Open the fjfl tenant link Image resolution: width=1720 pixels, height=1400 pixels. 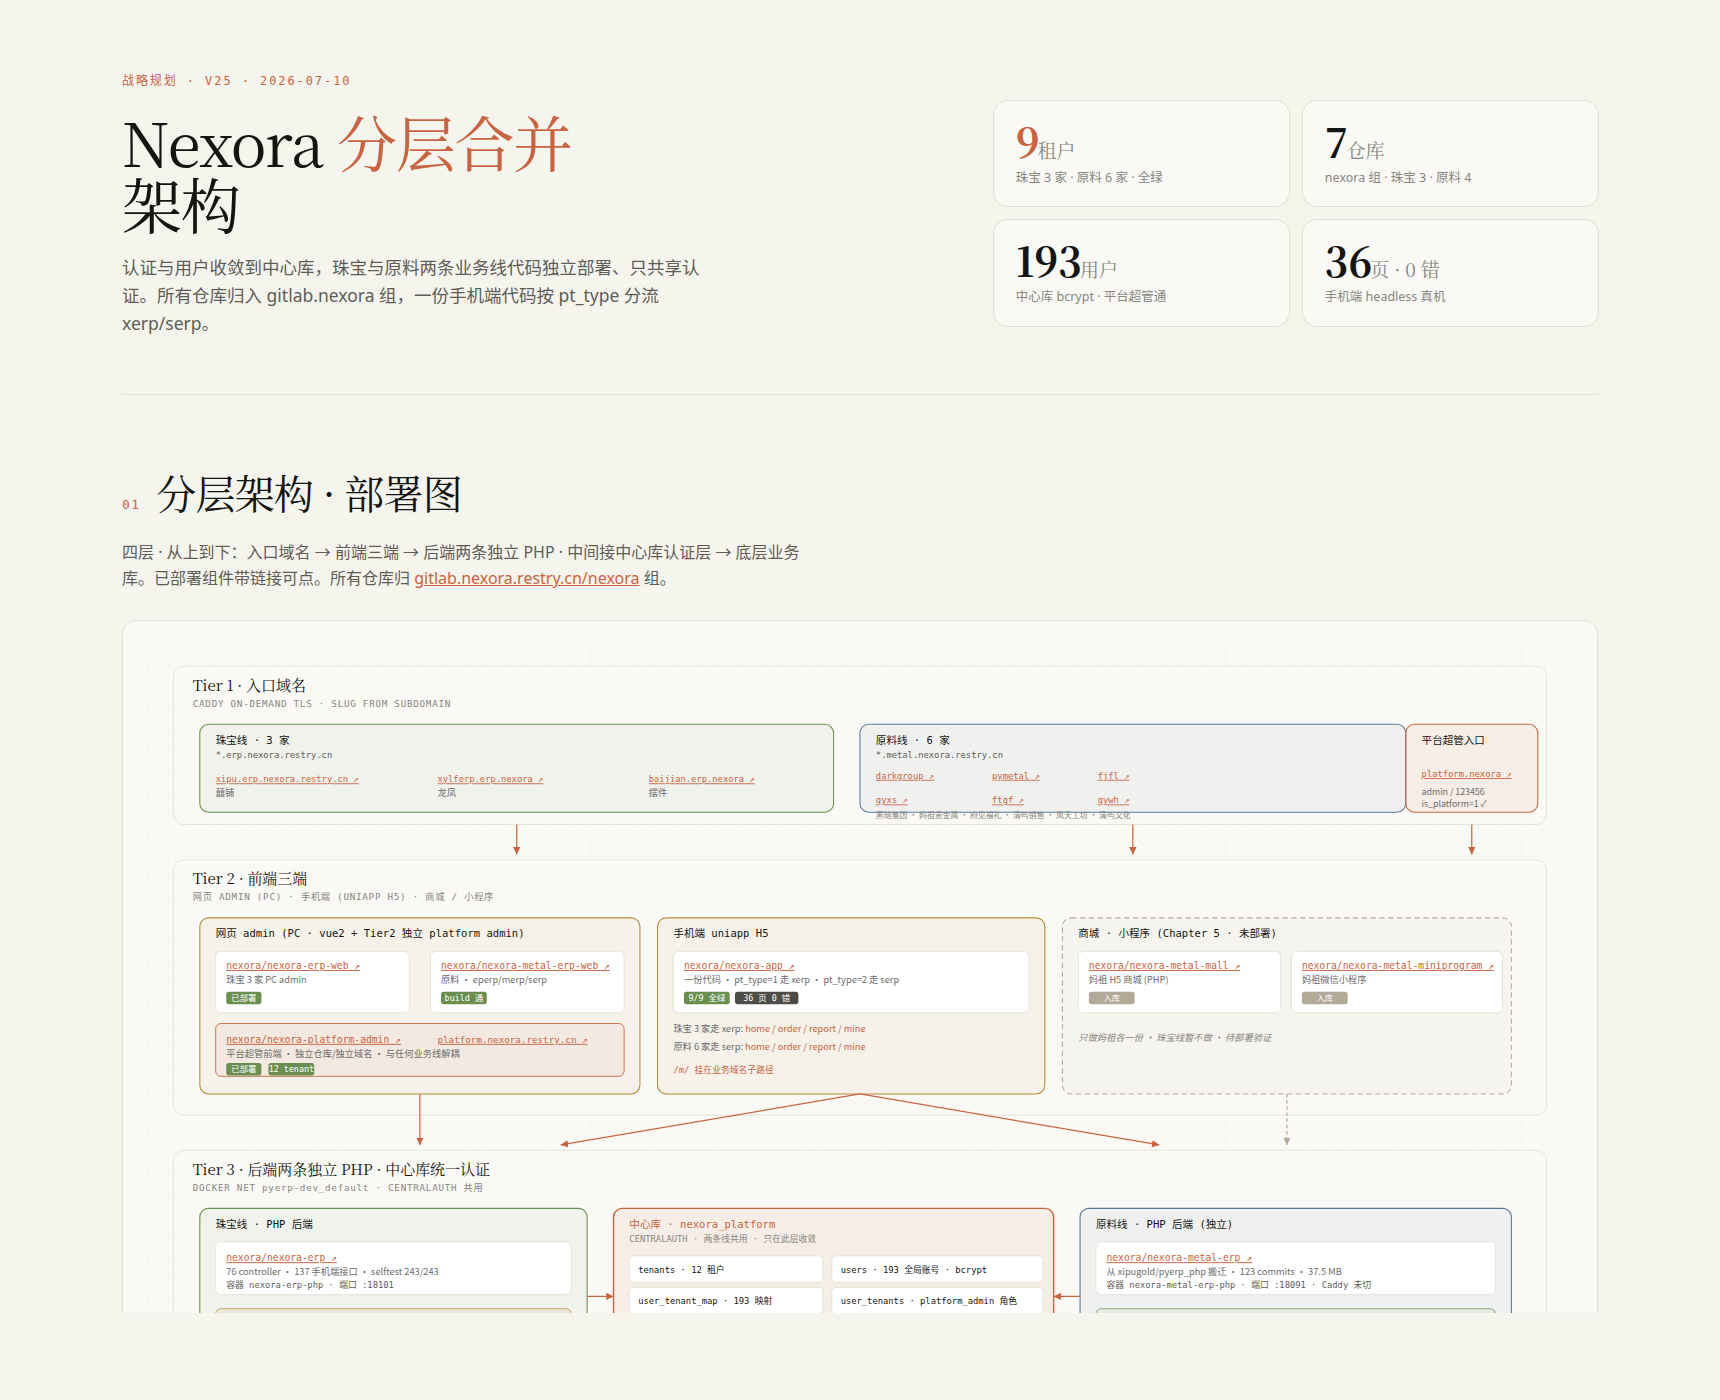[x=1113, y=776]
